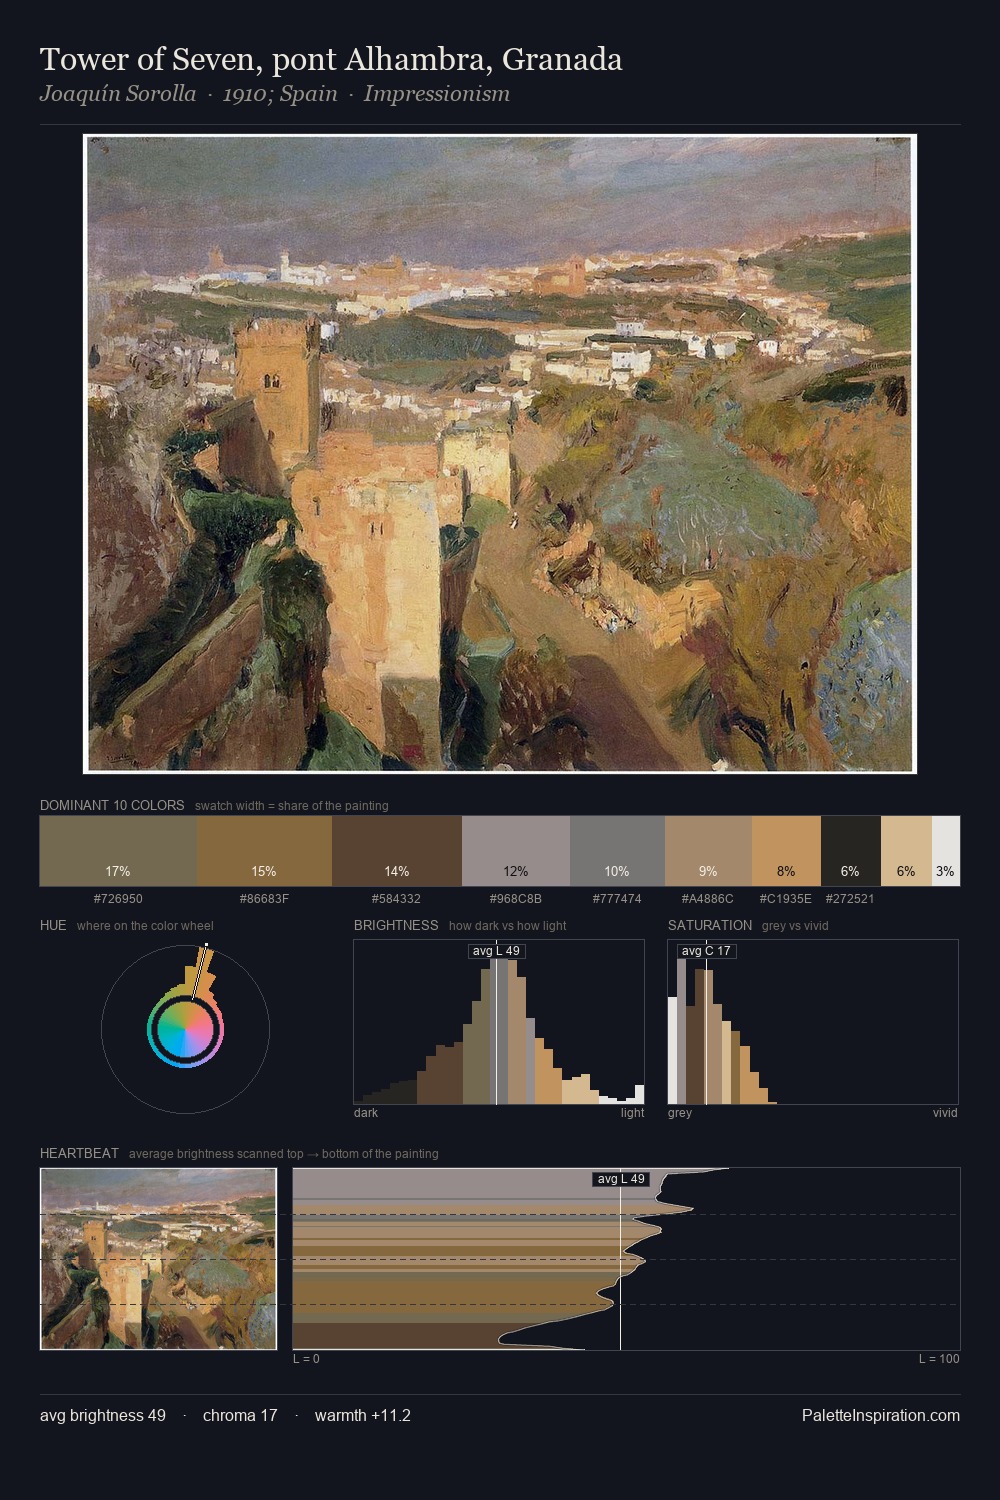This screenshot has height=1500, width=1000.
Task: Click 'how dark vs how light' caption
Action: 508,925
